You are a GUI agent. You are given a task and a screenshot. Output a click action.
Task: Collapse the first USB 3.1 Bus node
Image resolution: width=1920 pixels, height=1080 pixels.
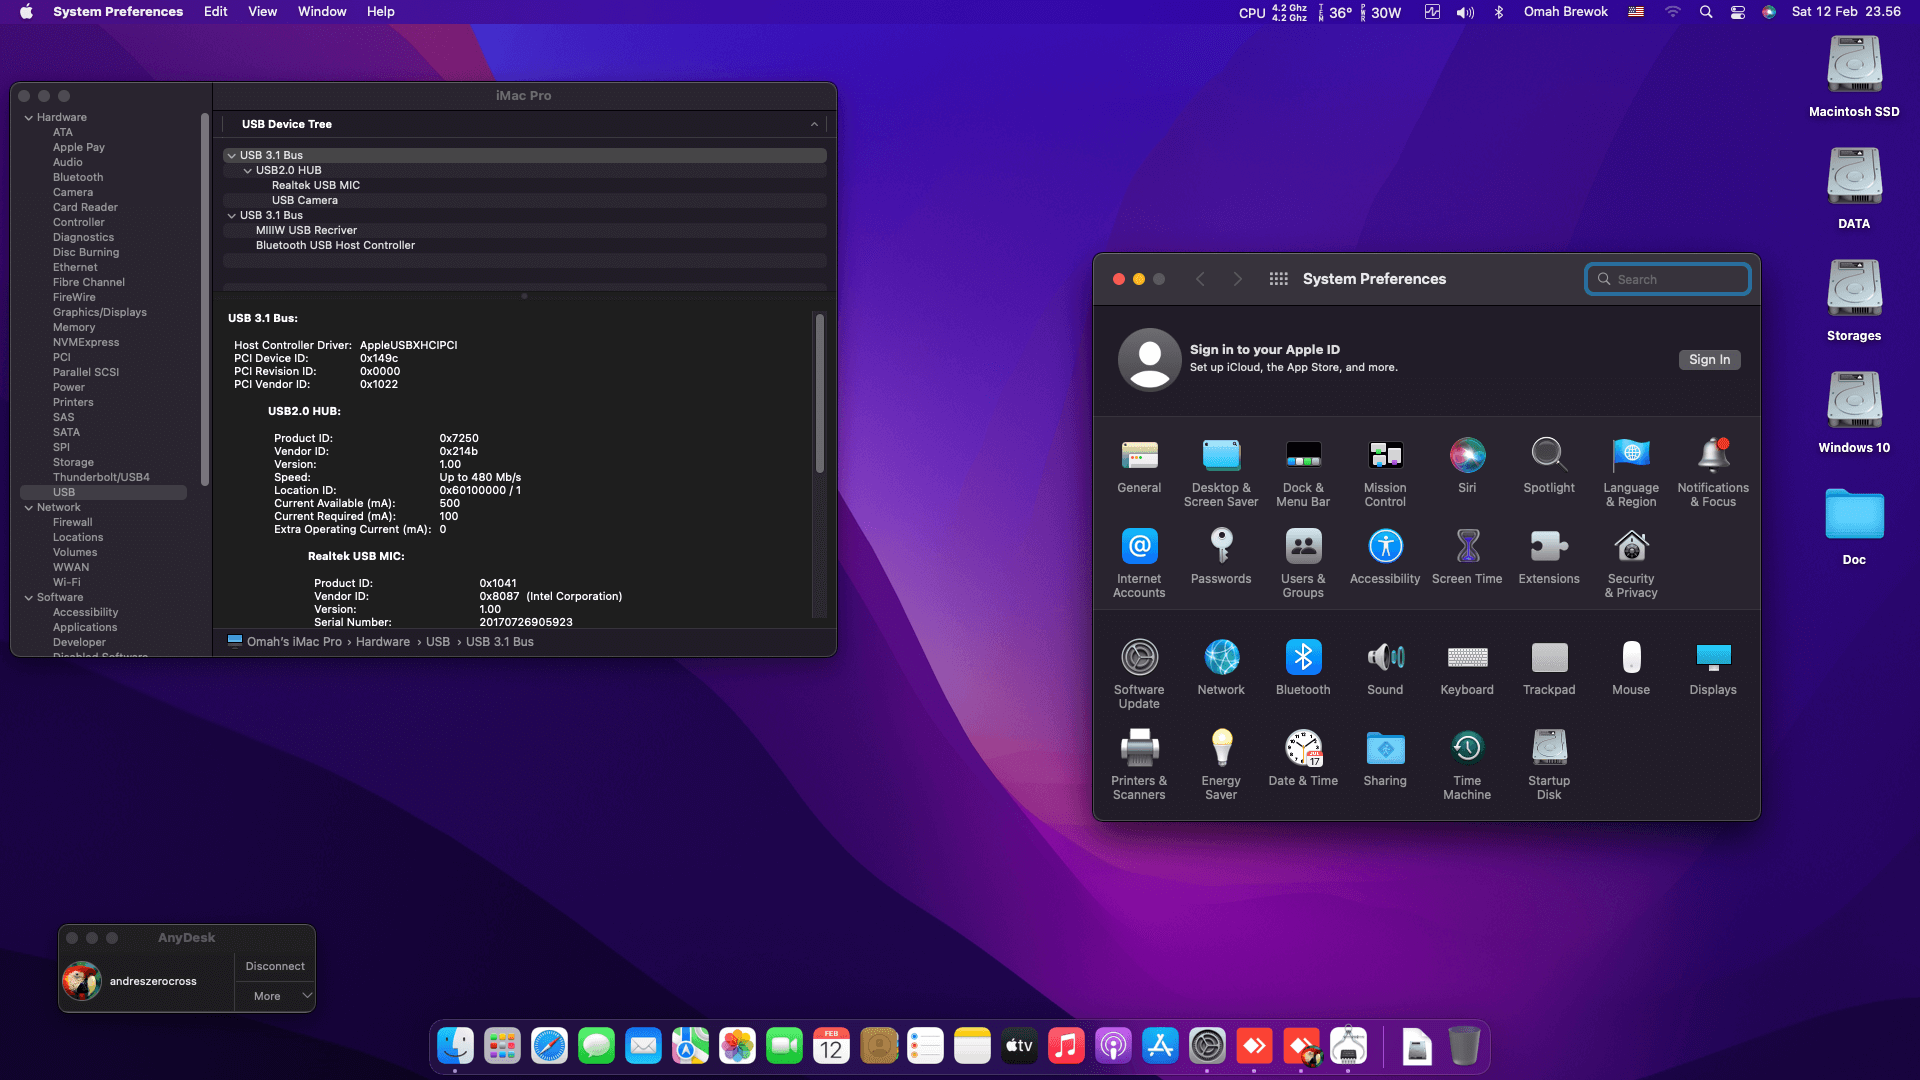231,156
